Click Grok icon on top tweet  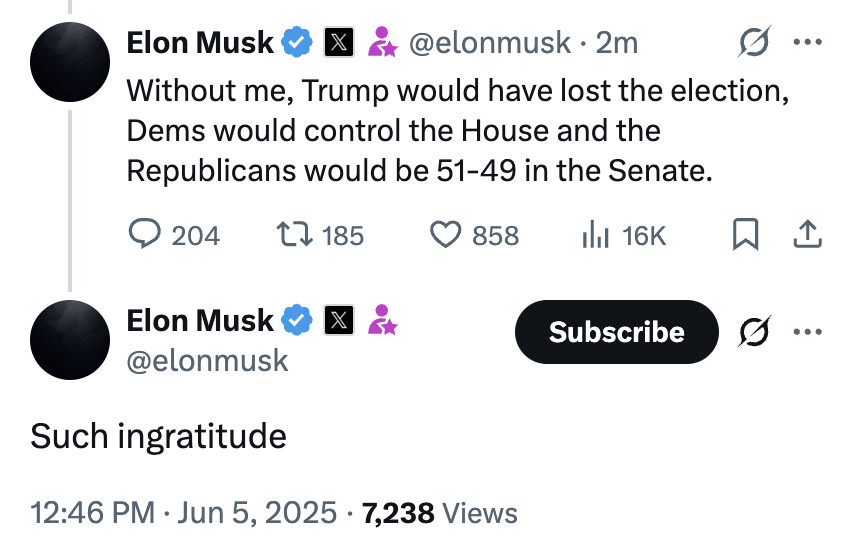[x=754, y=41]
